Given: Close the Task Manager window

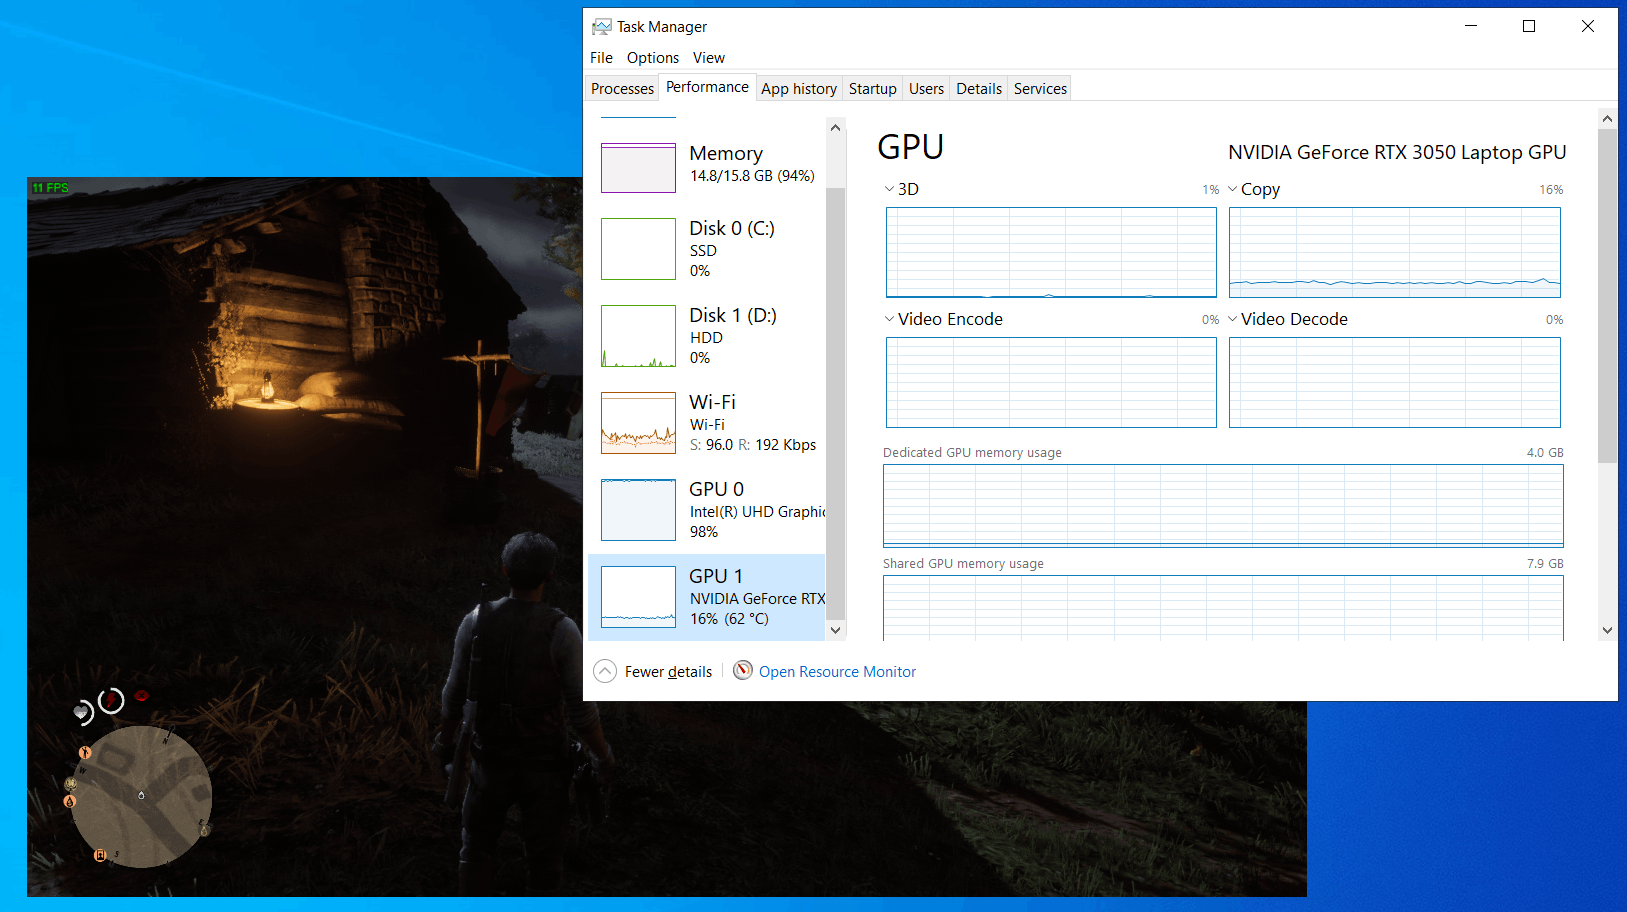Looking at the screenshot, I should pyautogui.click(x=1588, y=26).
